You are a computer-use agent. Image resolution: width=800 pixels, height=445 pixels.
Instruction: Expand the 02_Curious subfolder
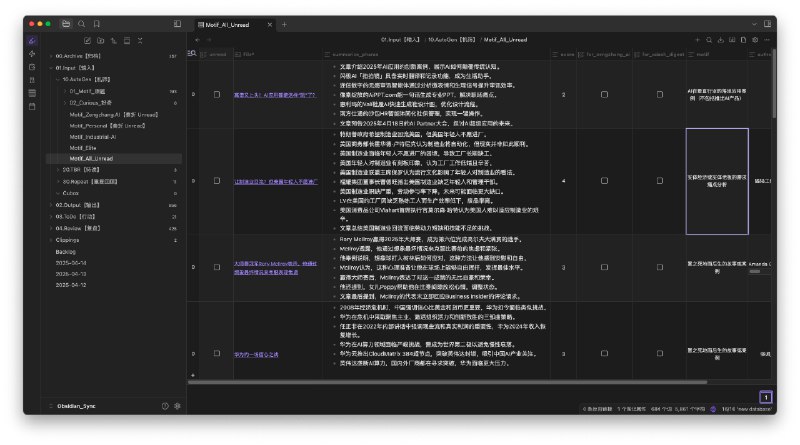65,103
